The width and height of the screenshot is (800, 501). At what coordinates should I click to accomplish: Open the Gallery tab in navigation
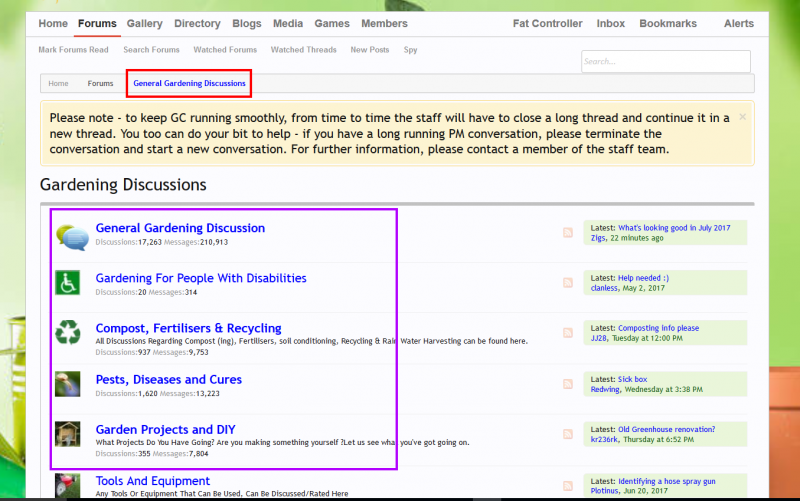pyautogui.click(x=145, y=23)
